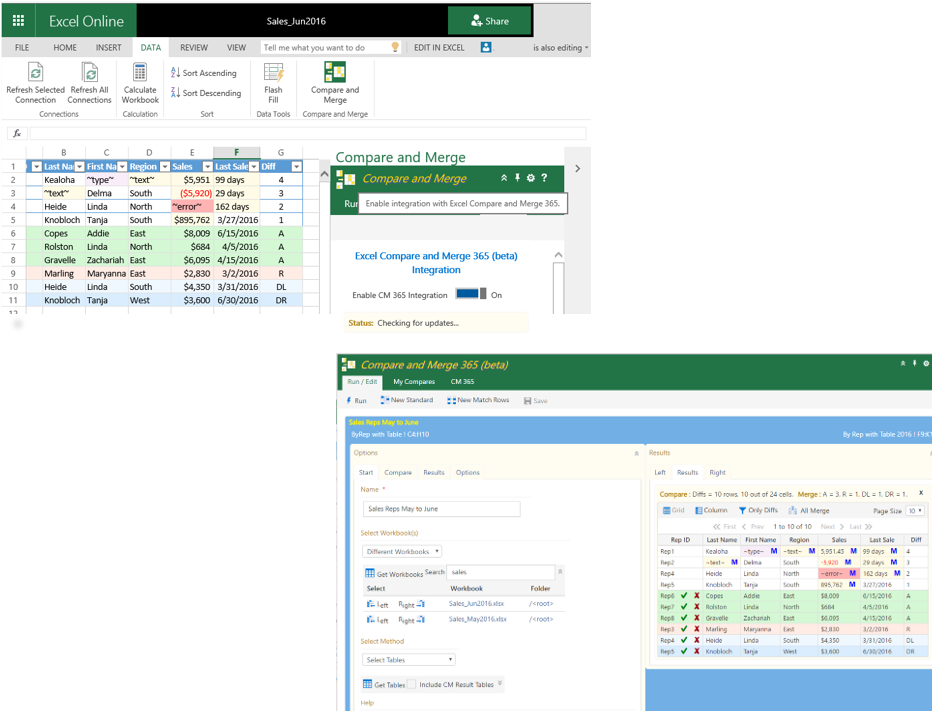The image size is (935, 711).
Task: Close the compare summary message
Action: pyautogui.click(x=921, y=493)
